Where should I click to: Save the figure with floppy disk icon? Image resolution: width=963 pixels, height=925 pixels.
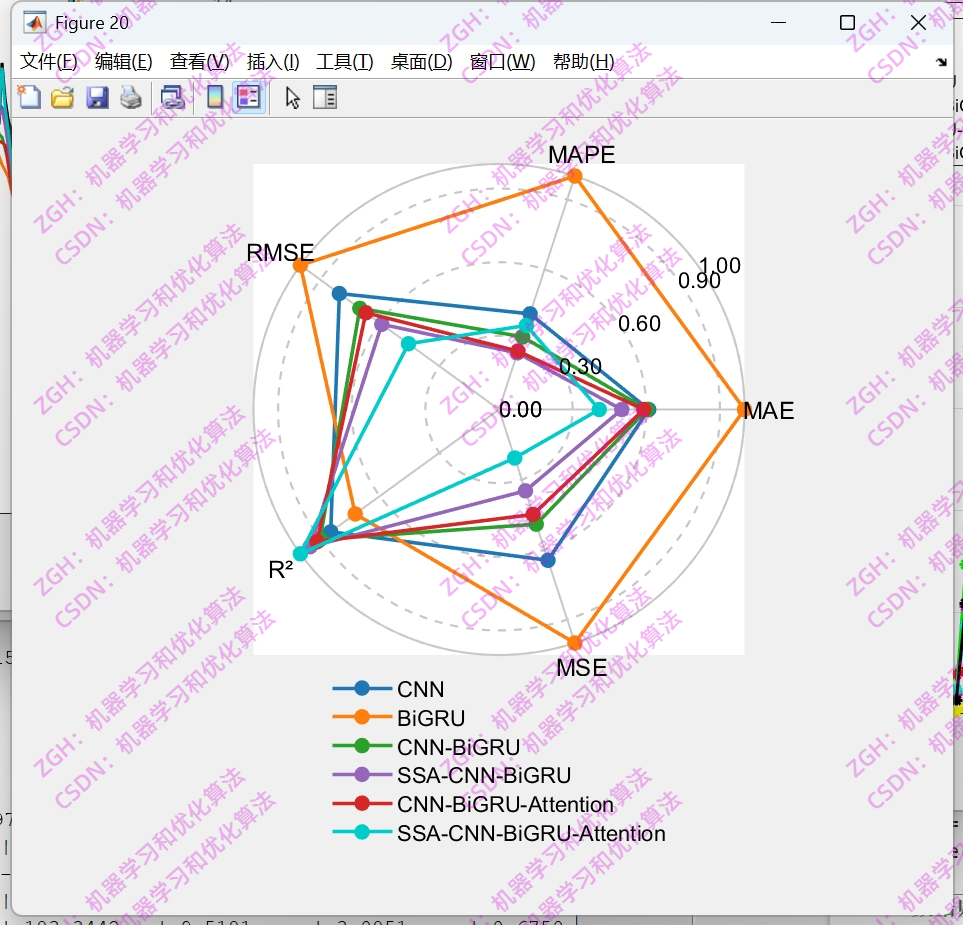click(x=97, y=97)
